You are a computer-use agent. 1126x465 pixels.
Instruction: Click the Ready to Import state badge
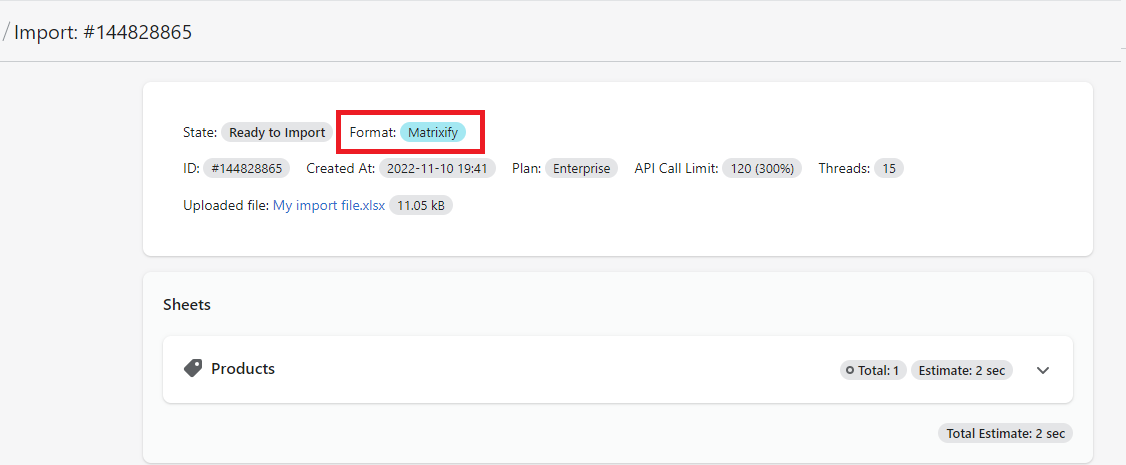tap(277, 132)
